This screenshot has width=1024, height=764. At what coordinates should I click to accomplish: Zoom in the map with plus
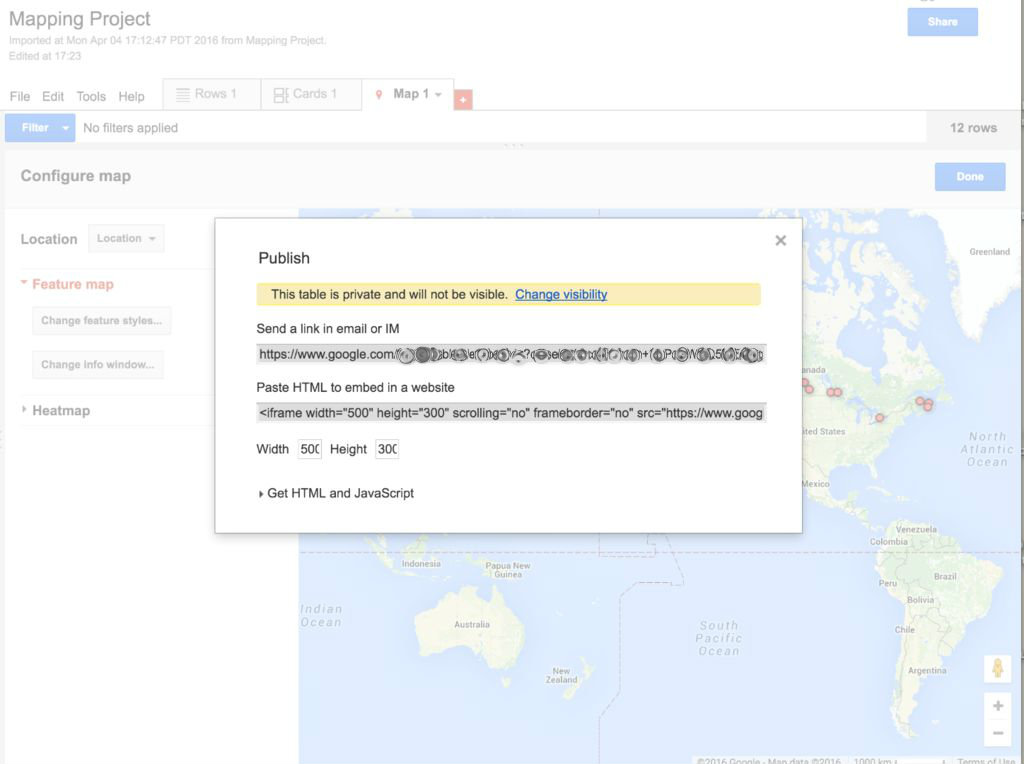997,706
